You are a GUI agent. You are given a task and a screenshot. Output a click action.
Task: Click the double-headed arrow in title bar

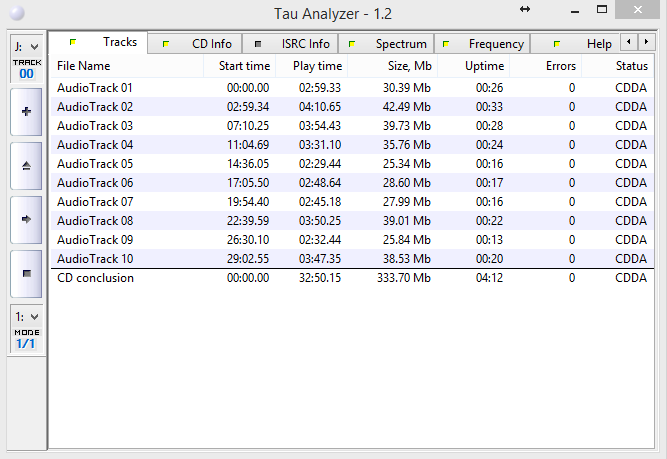click(x=525, y=9)
